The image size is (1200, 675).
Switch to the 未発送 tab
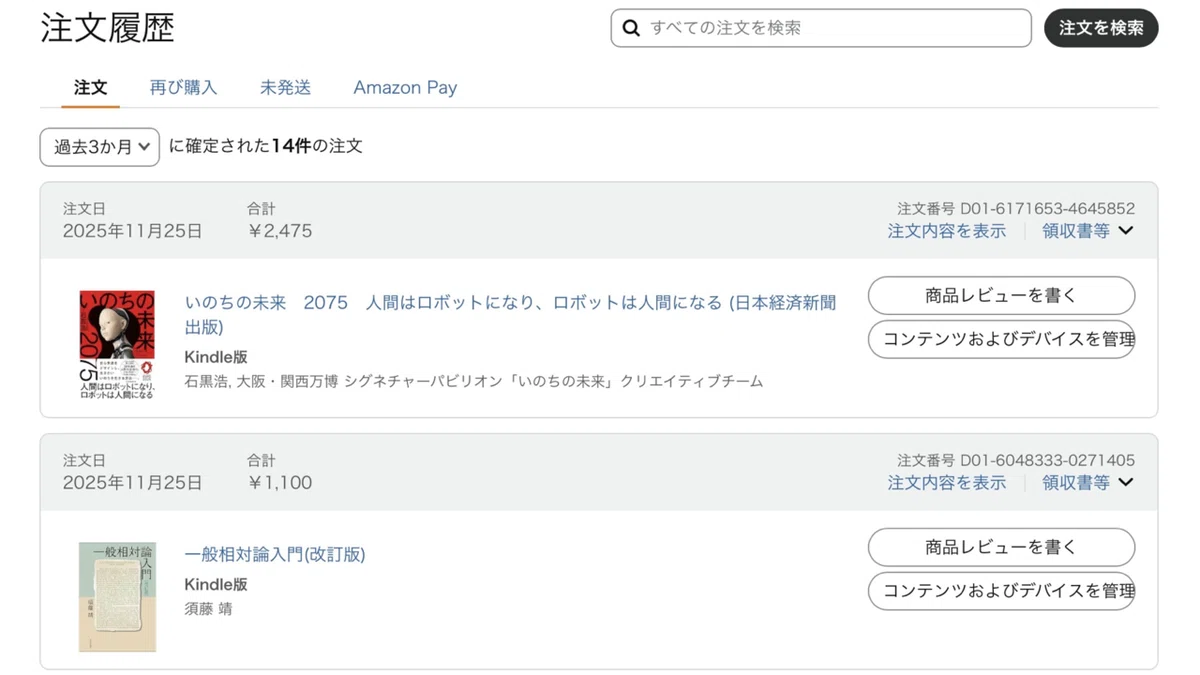click(x=285, y=87)
